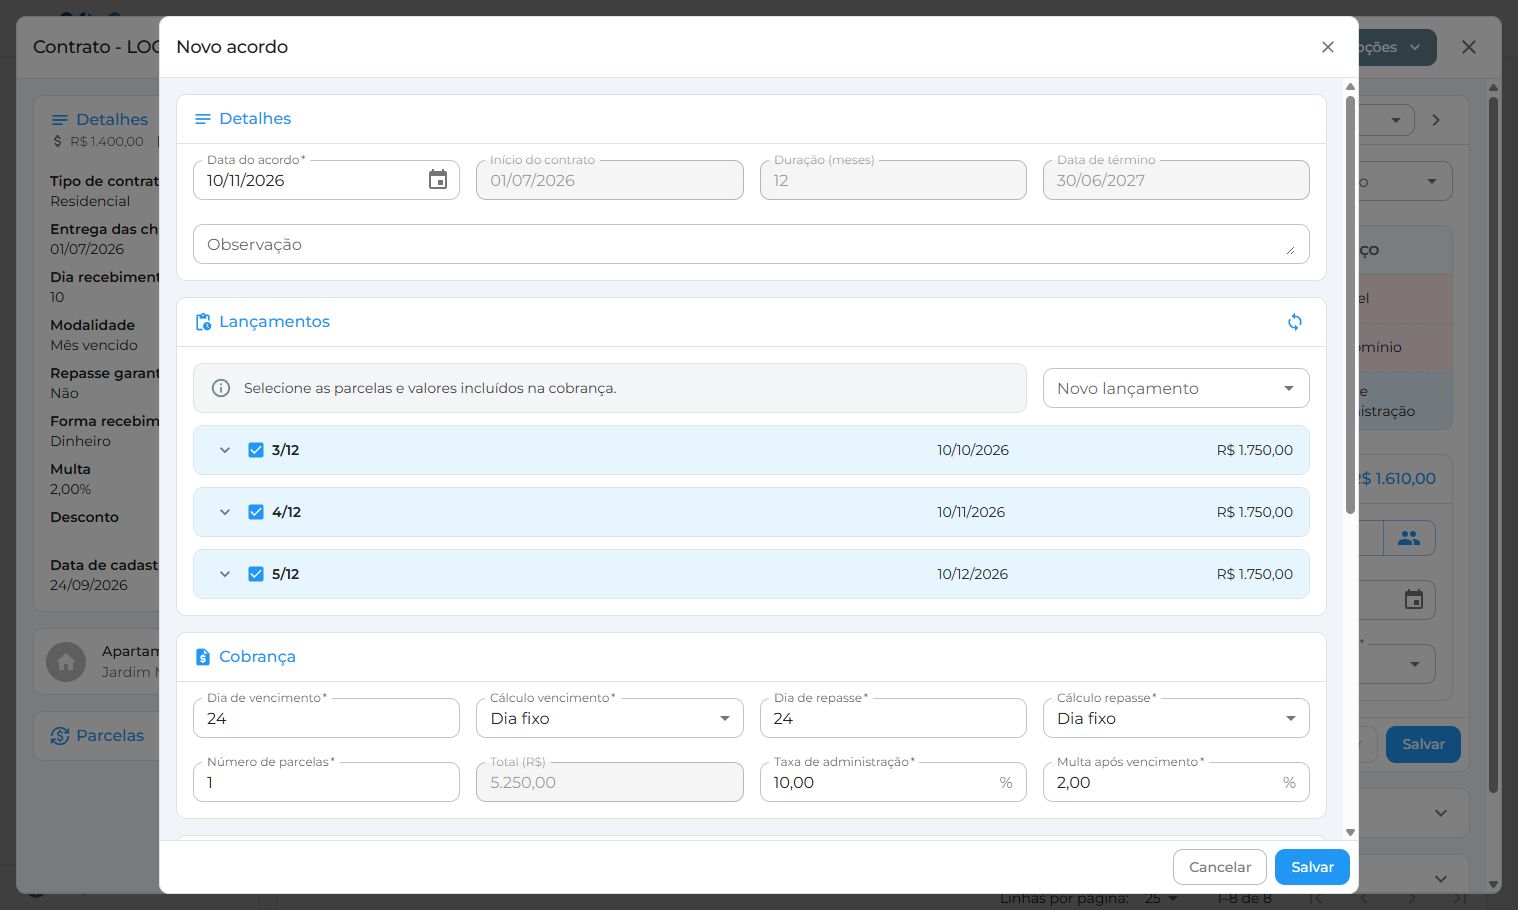Uncheck the 3/12 installment checkbox
The height and width of the screenshot is (910, 1518).
tap(256, 450)
